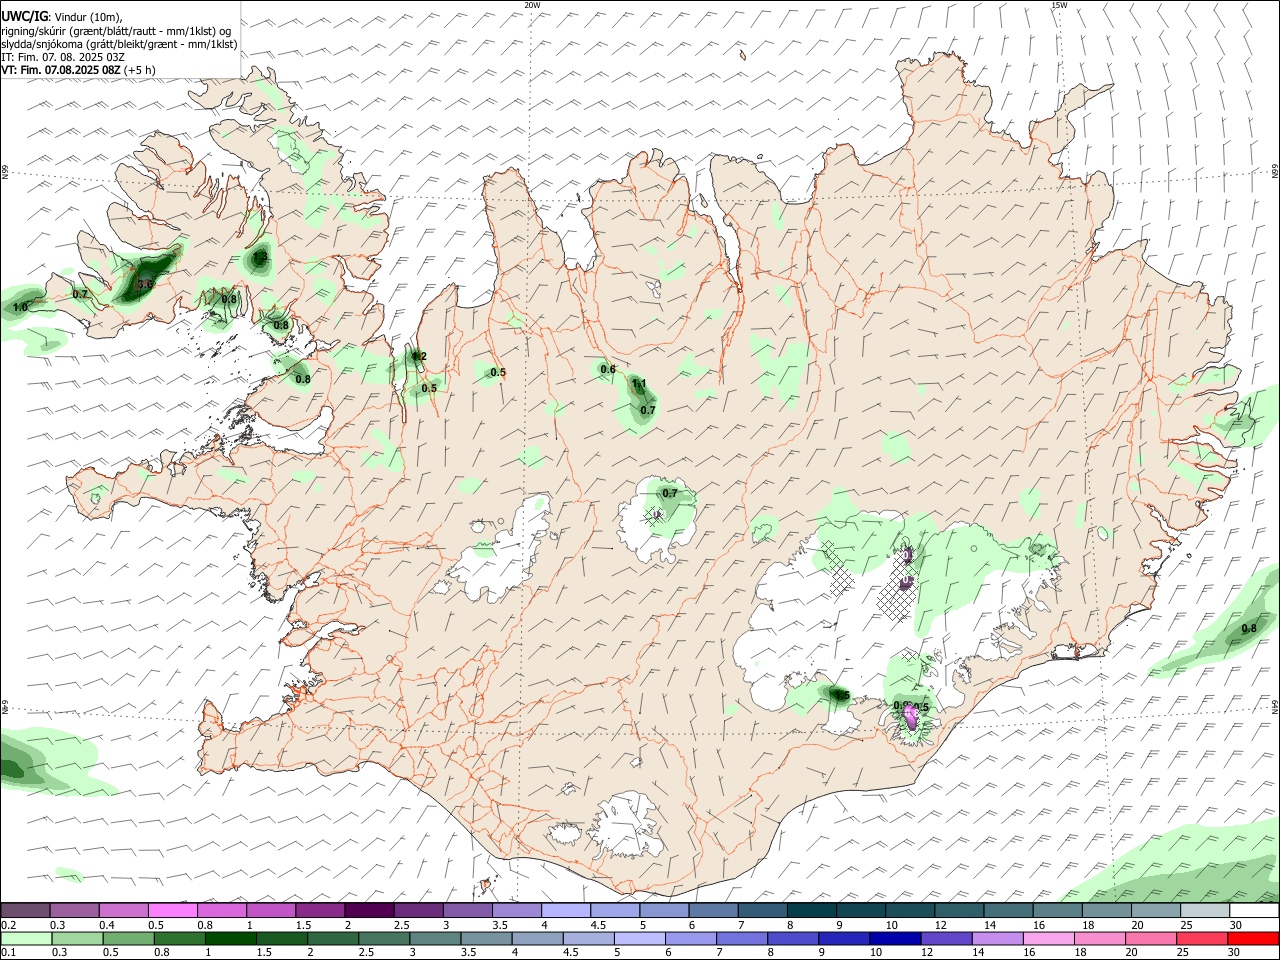1280x960 pixels.
Task: Click the 'IT: Fim. 07. 08. 2025 03Z' line
Action: 63,57
